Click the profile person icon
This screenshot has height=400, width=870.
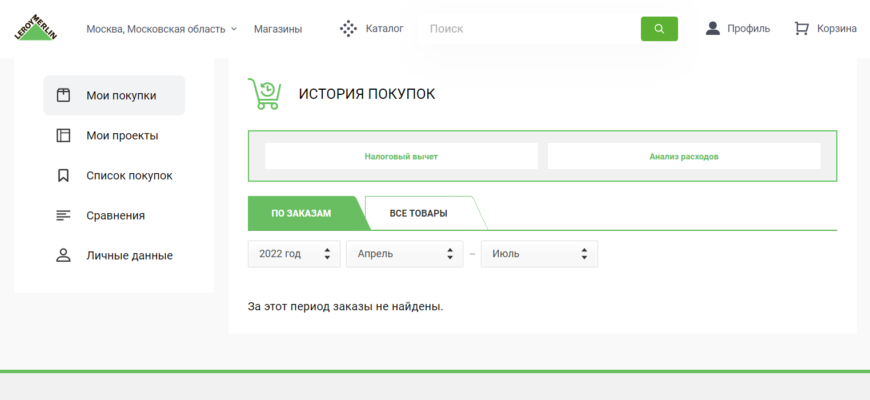(x=712, y=28)
